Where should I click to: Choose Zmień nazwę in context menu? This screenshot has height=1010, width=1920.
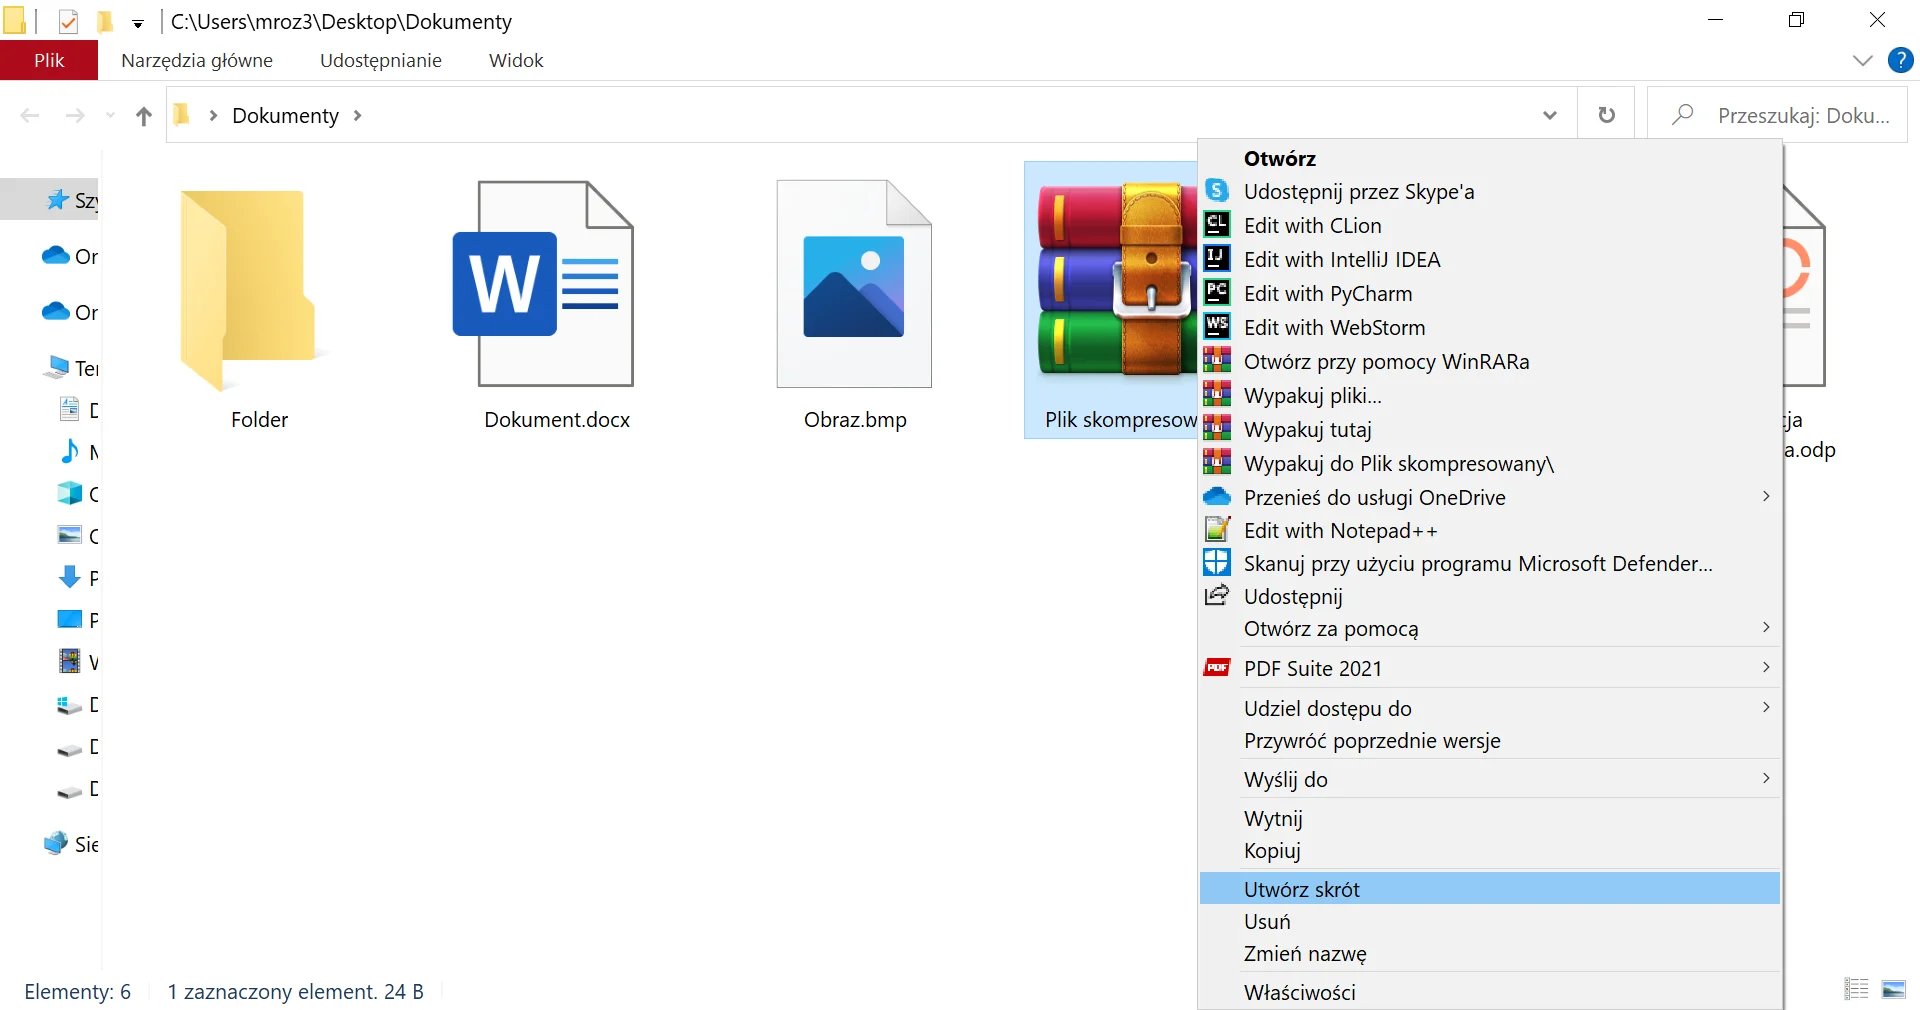point(1489,953)
